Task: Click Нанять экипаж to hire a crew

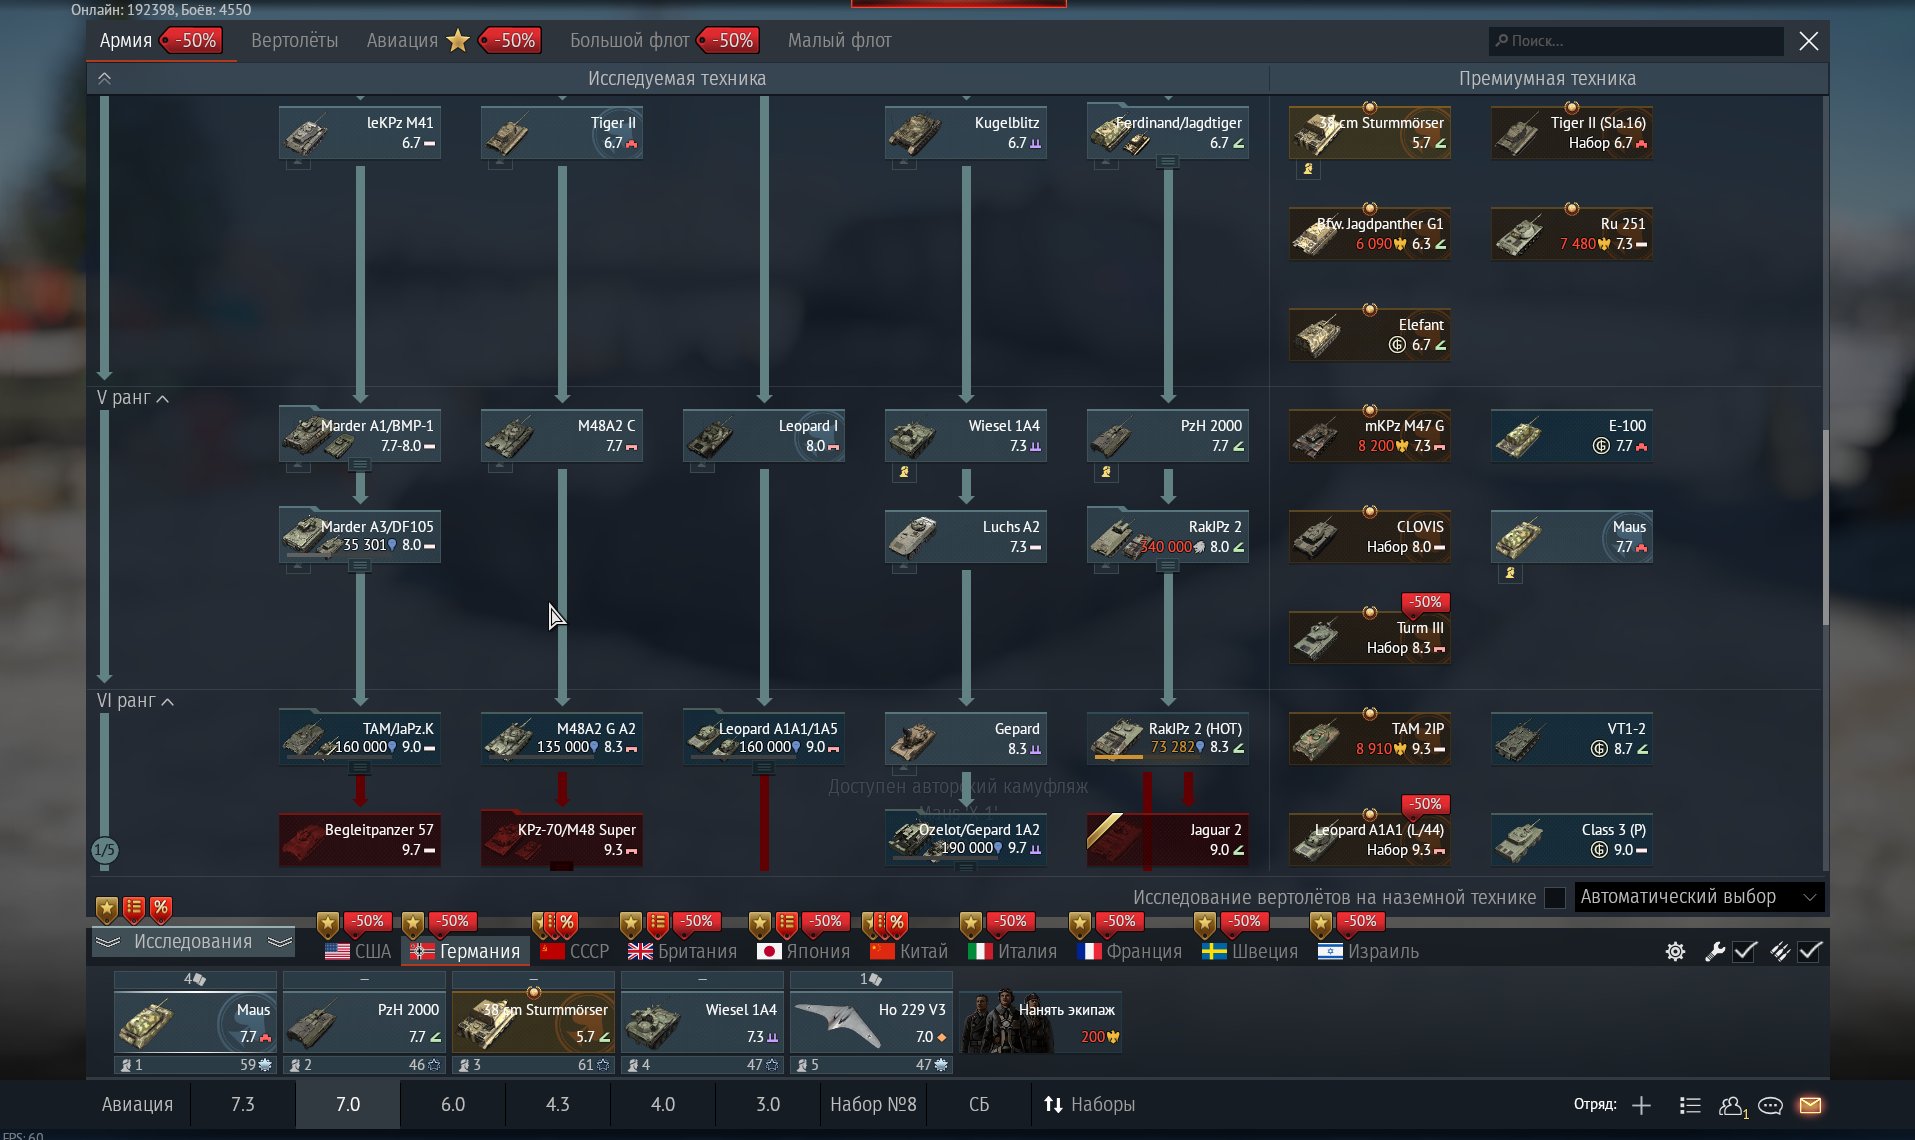Action: [1040, 1022]
